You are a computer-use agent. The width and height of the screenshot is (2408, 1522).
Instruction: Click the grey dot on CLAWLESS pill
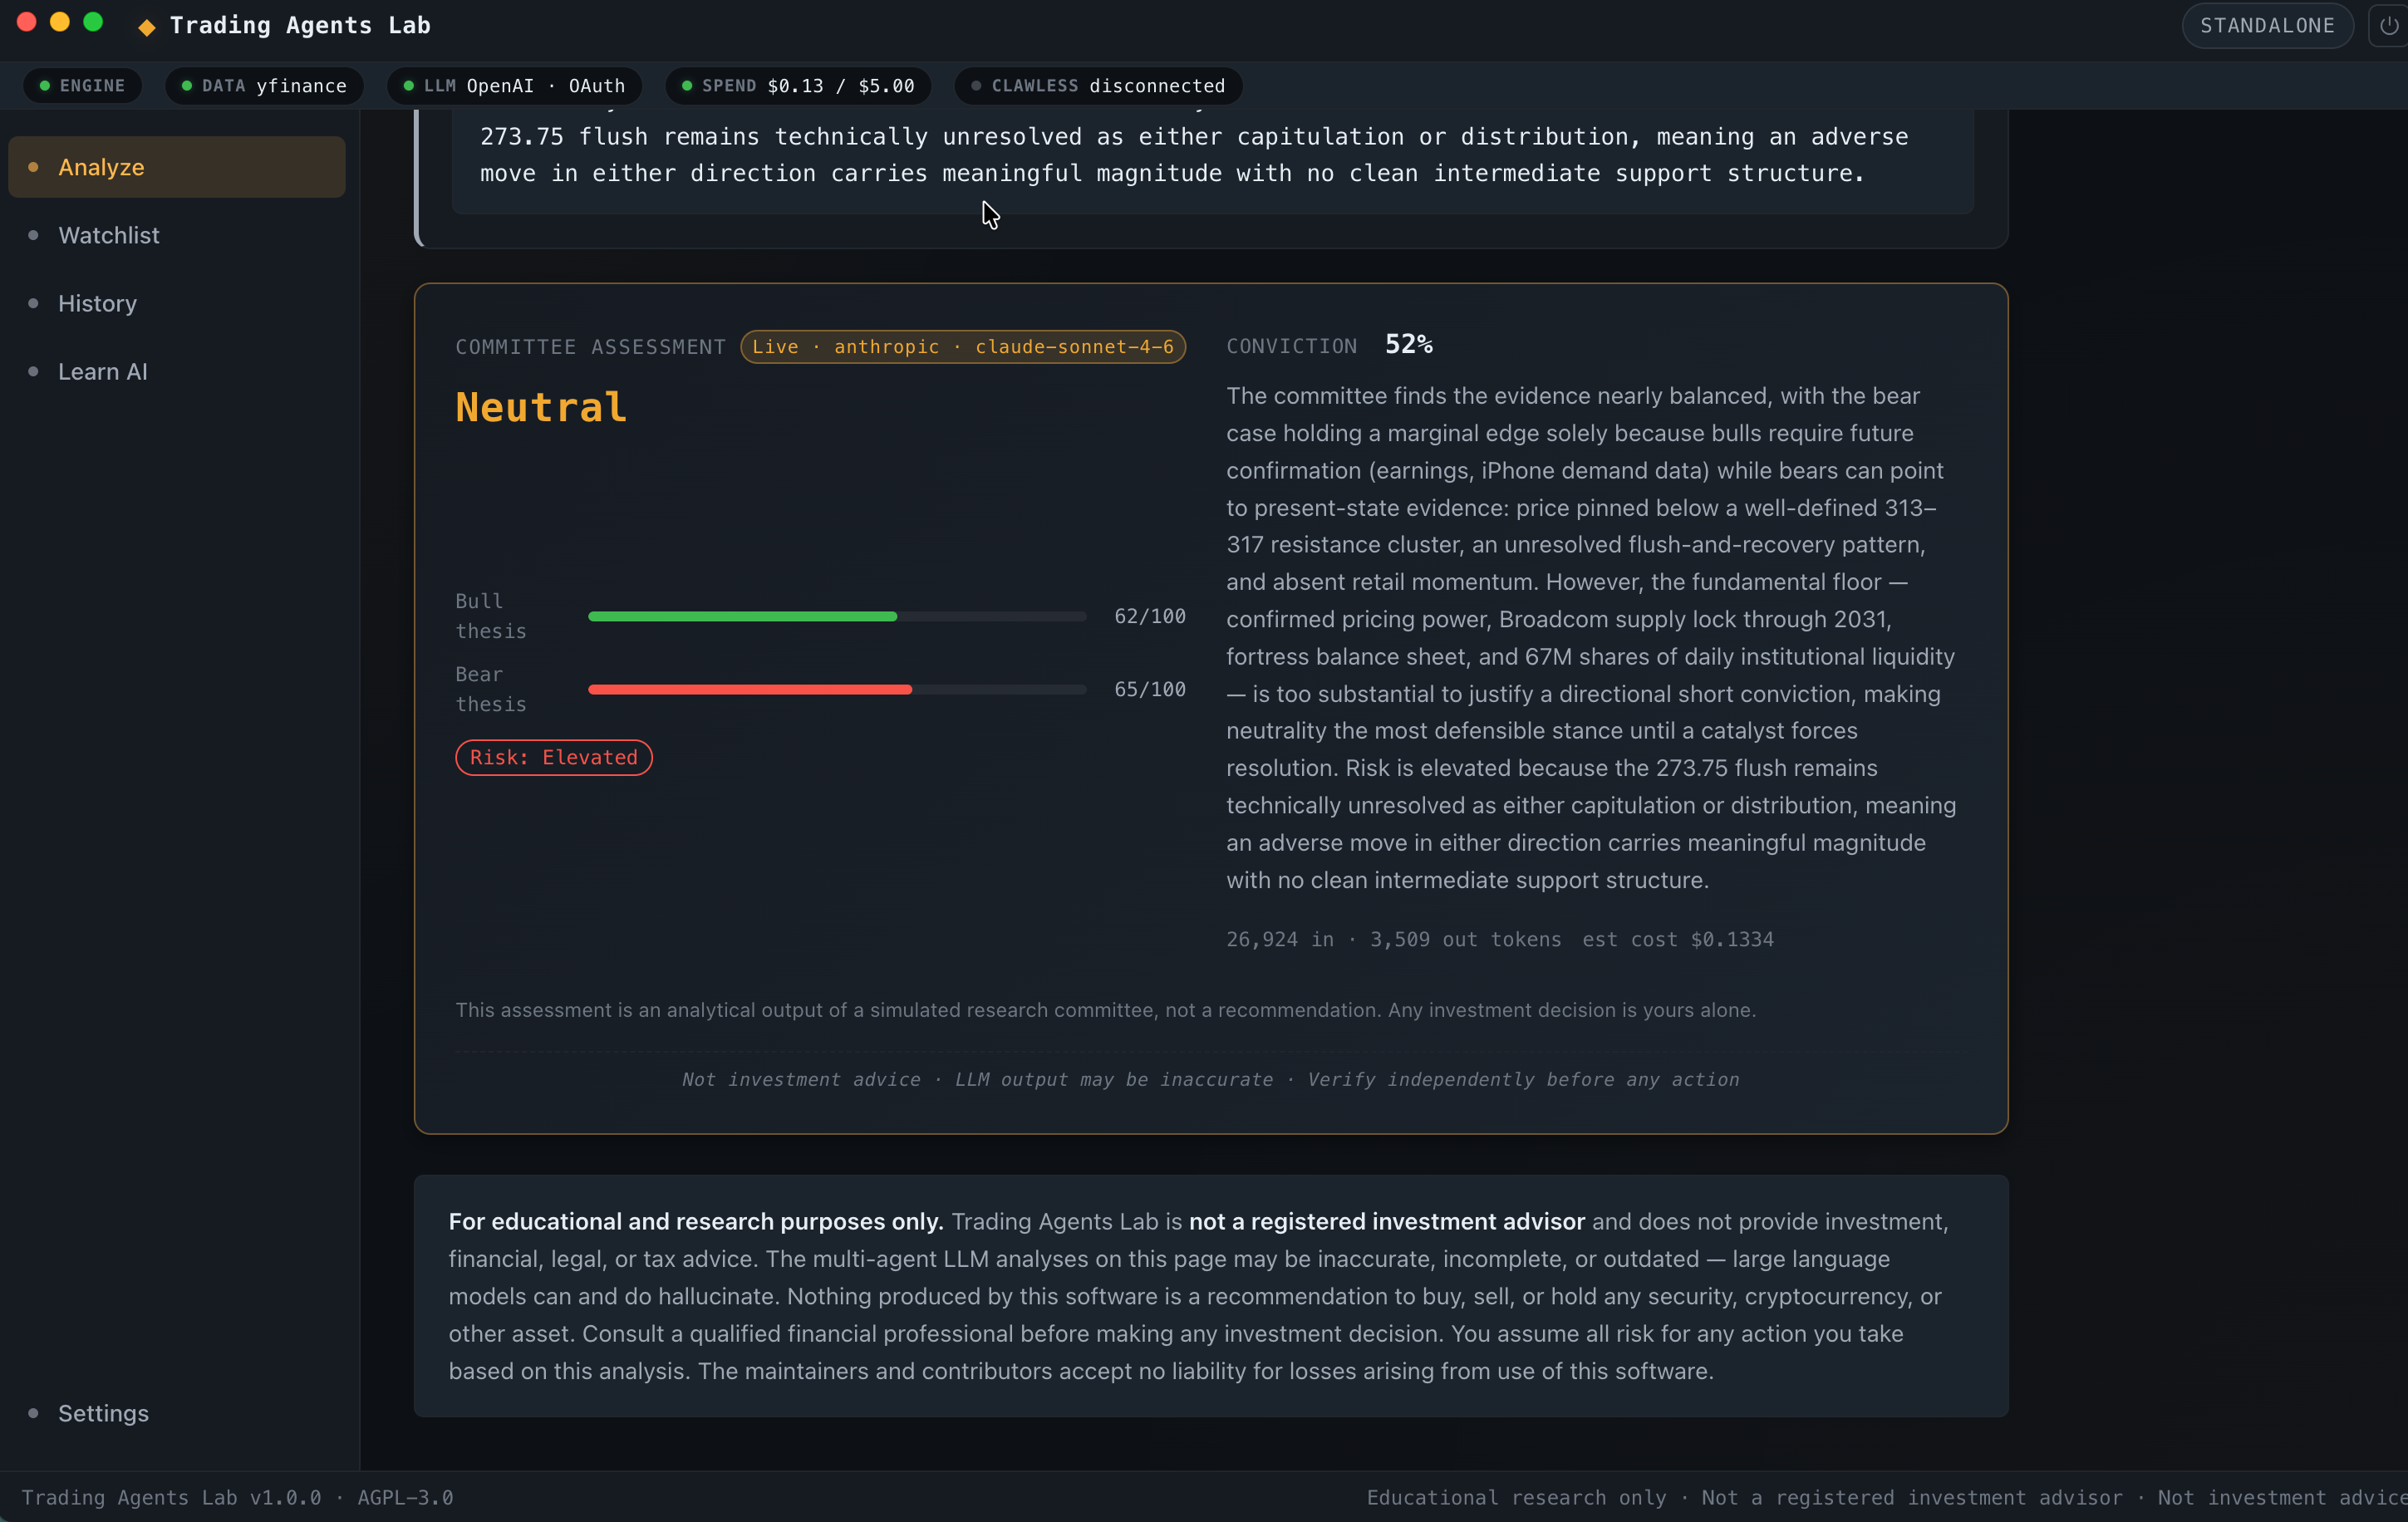[x=976, y=86]
